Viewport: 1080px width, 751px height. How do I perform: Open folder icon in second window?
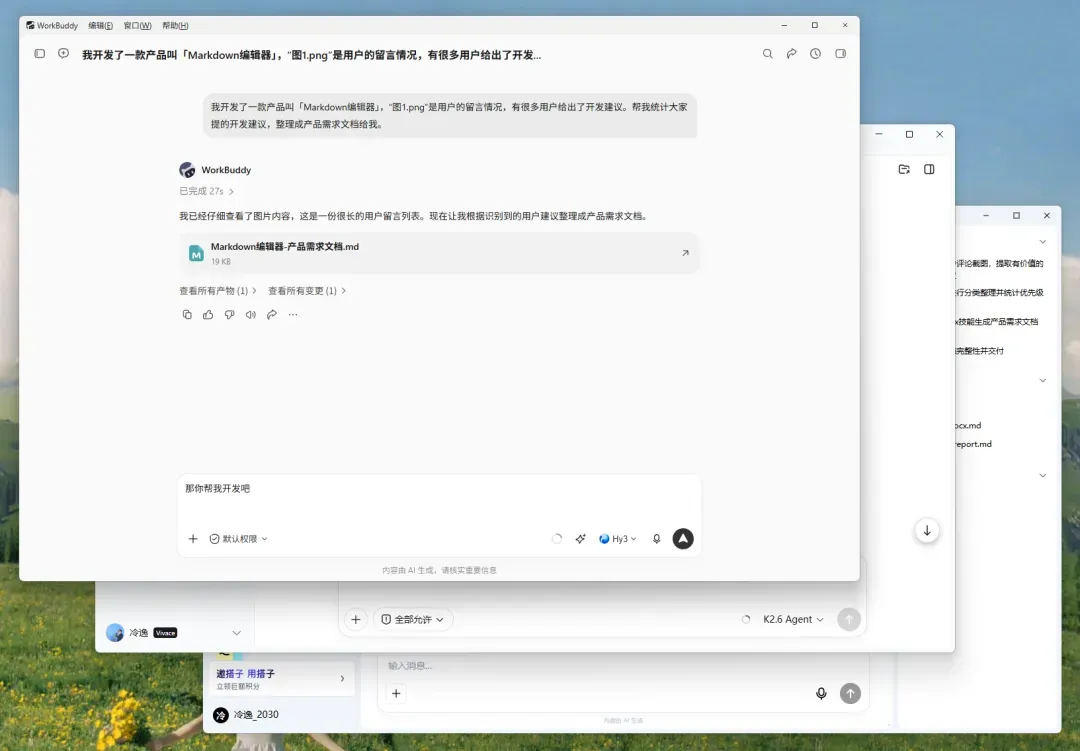[x=904, y=169]
